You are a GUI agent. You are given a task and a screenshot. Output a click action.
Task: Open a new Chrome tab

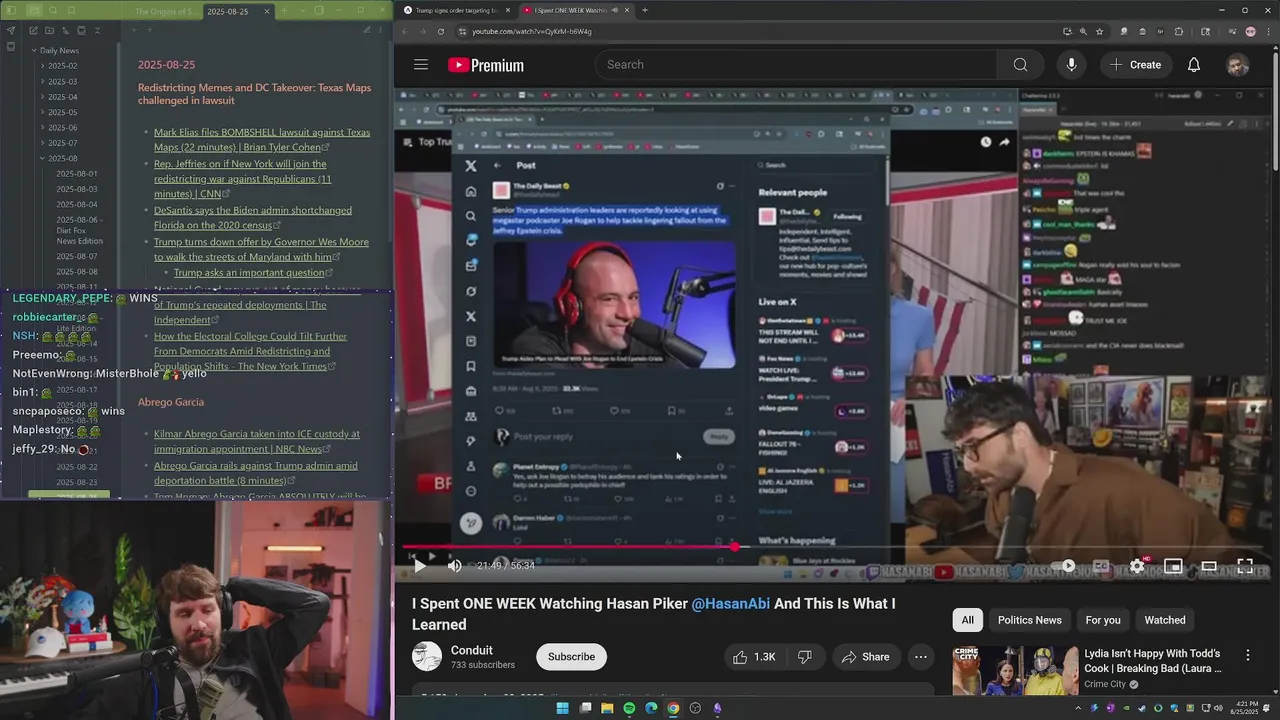tap(645, 10)
